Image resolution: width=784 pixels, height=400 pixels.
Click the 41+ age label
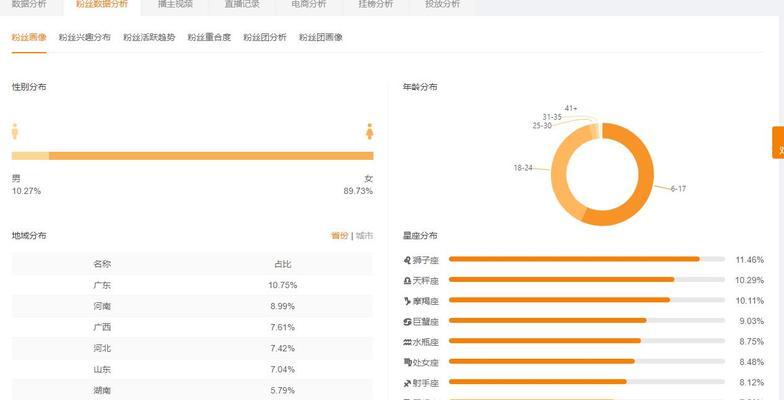coord(571,108)
